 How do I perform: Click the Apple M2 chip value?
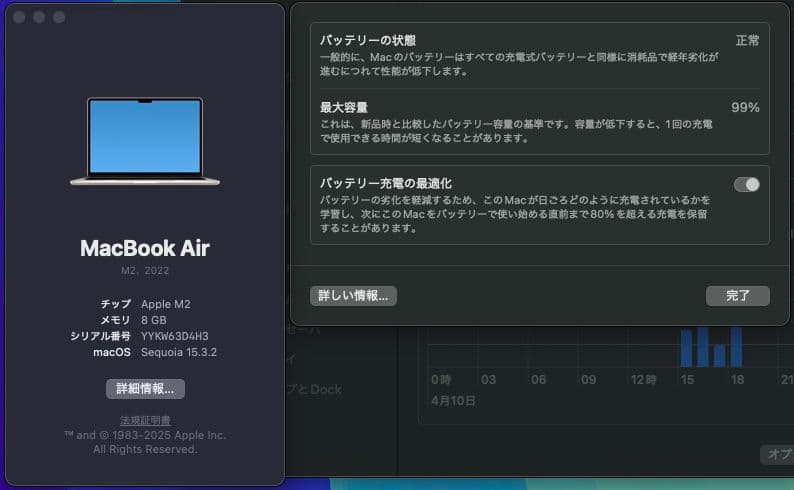click(x=166, y=304)
